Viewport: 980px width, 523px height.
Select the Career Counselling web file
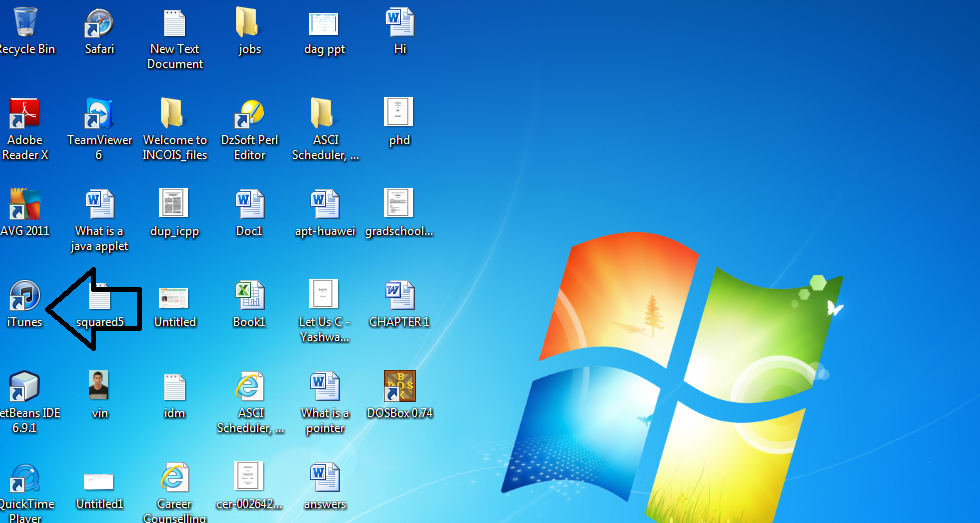pyautogui.click(x=174, y=478)
